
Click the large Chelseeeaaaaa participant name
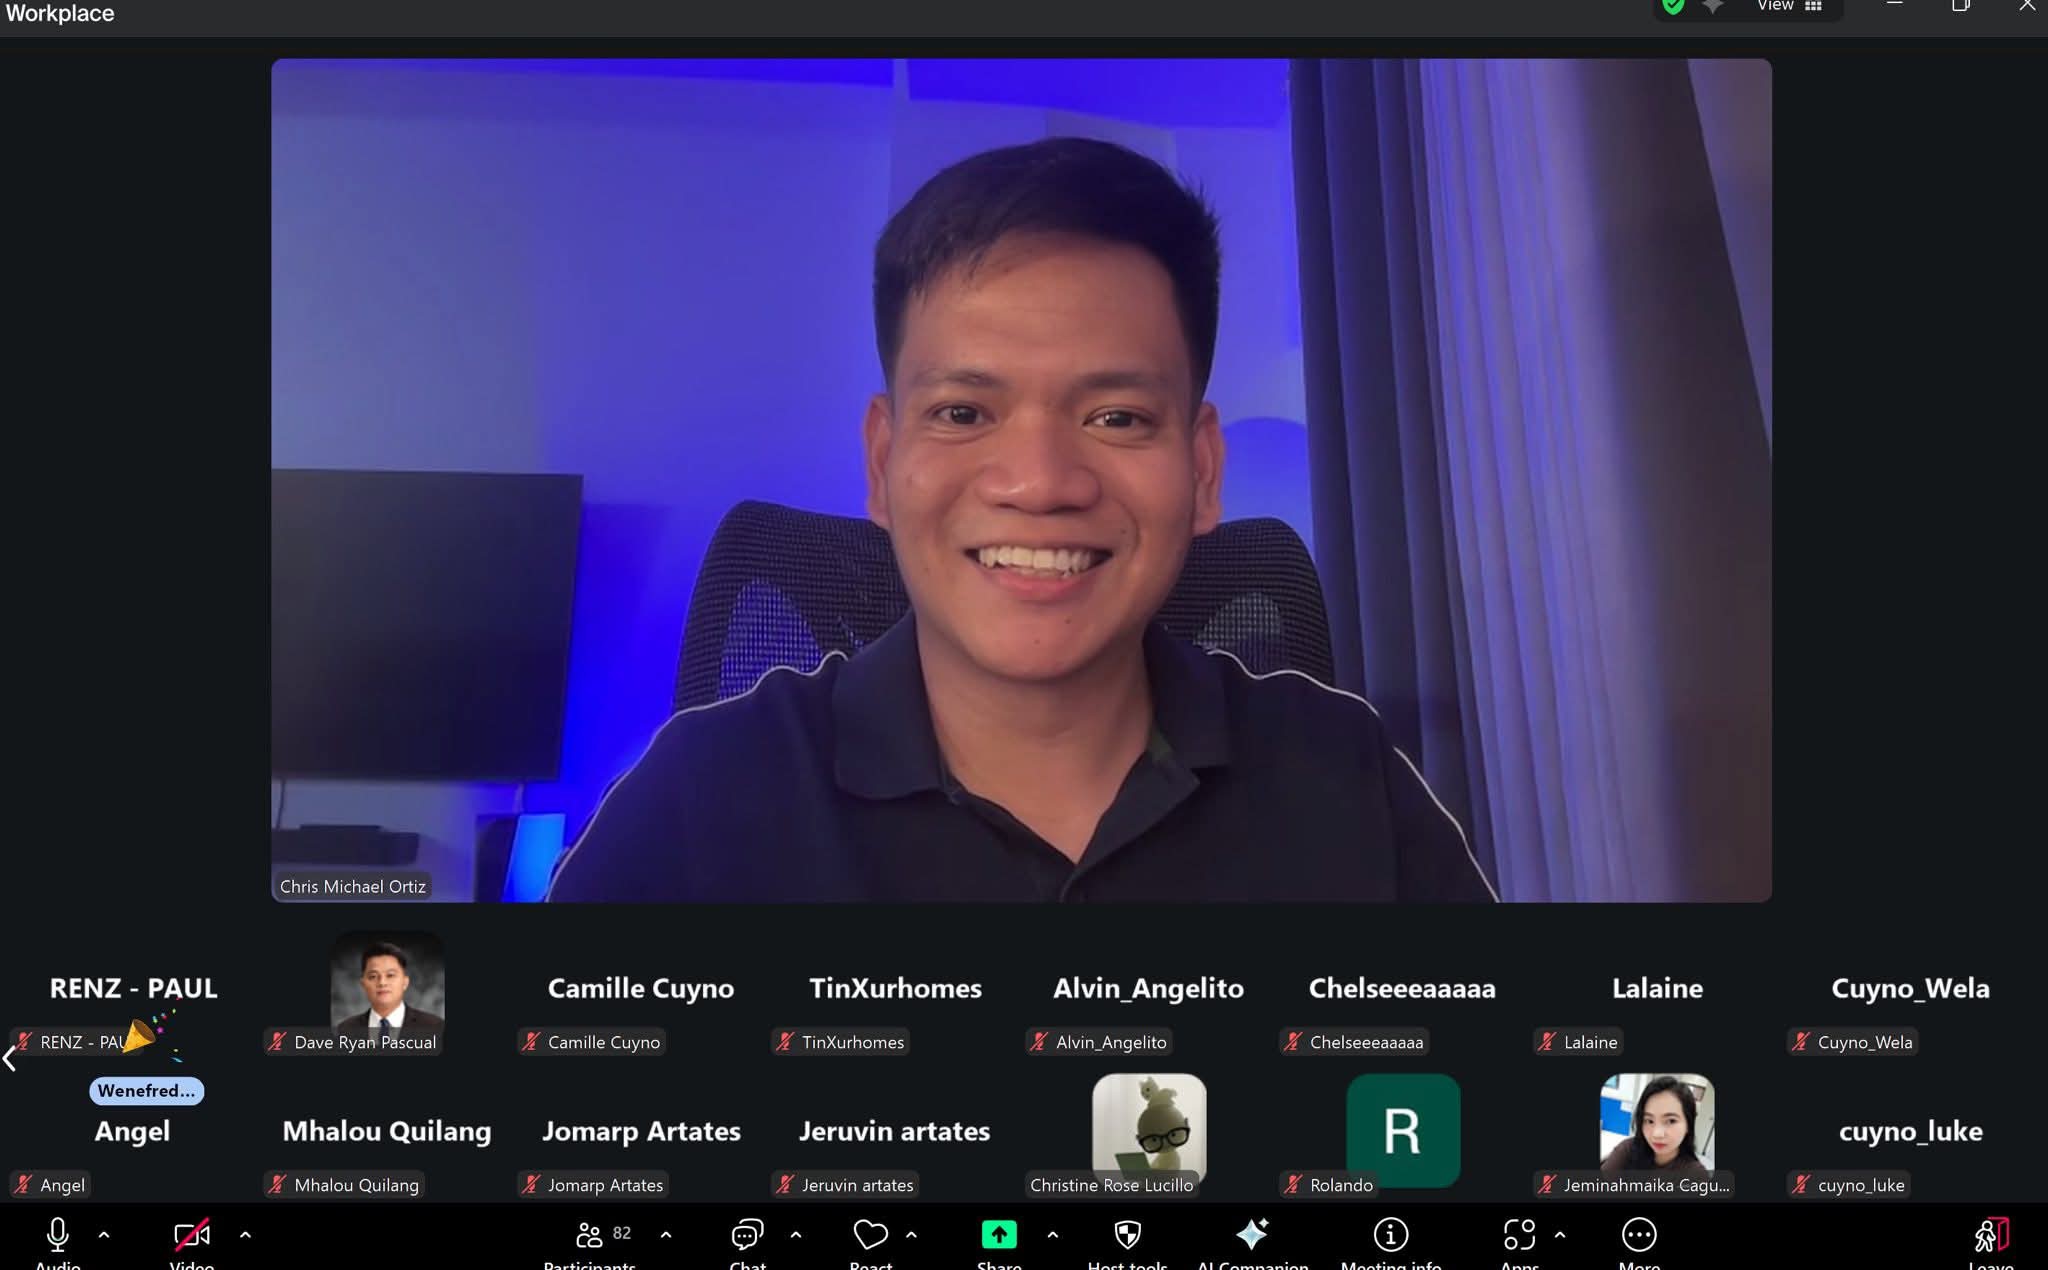[1402, 988]
